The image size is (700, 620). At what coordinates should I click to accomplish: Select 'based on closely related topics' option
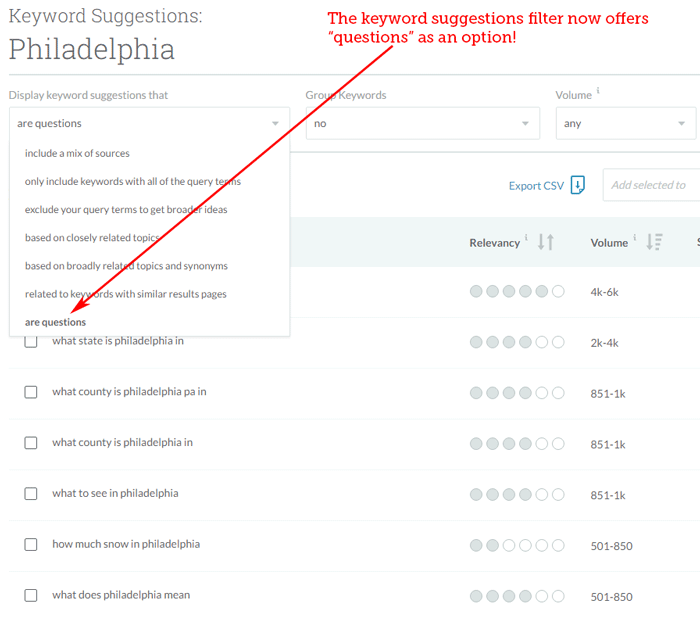click(93, 238)
